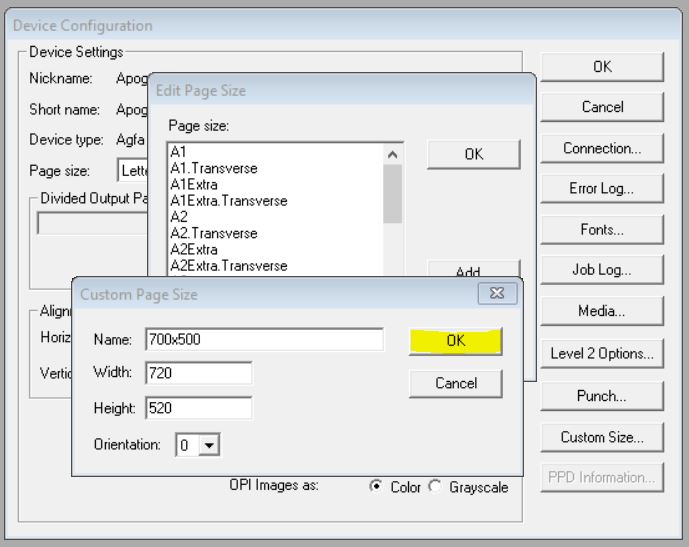Confirm custom page size with OK
689x547 pixels.
coord(456,341)
